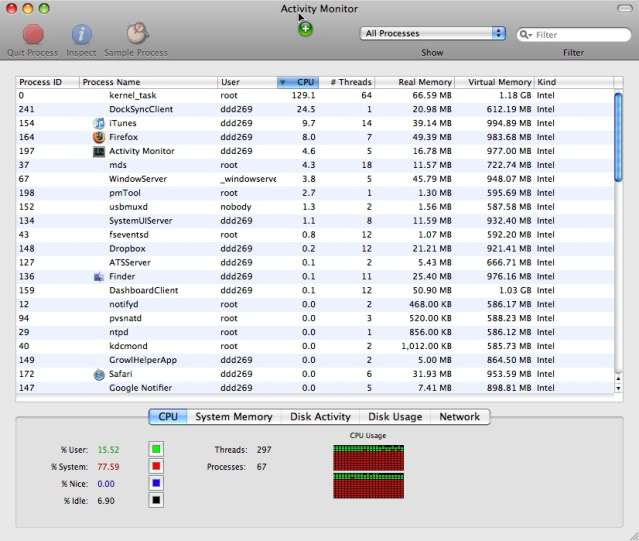Click the _windowserver user cell
This screenshot has width=639, height=541.
(248, 179)
